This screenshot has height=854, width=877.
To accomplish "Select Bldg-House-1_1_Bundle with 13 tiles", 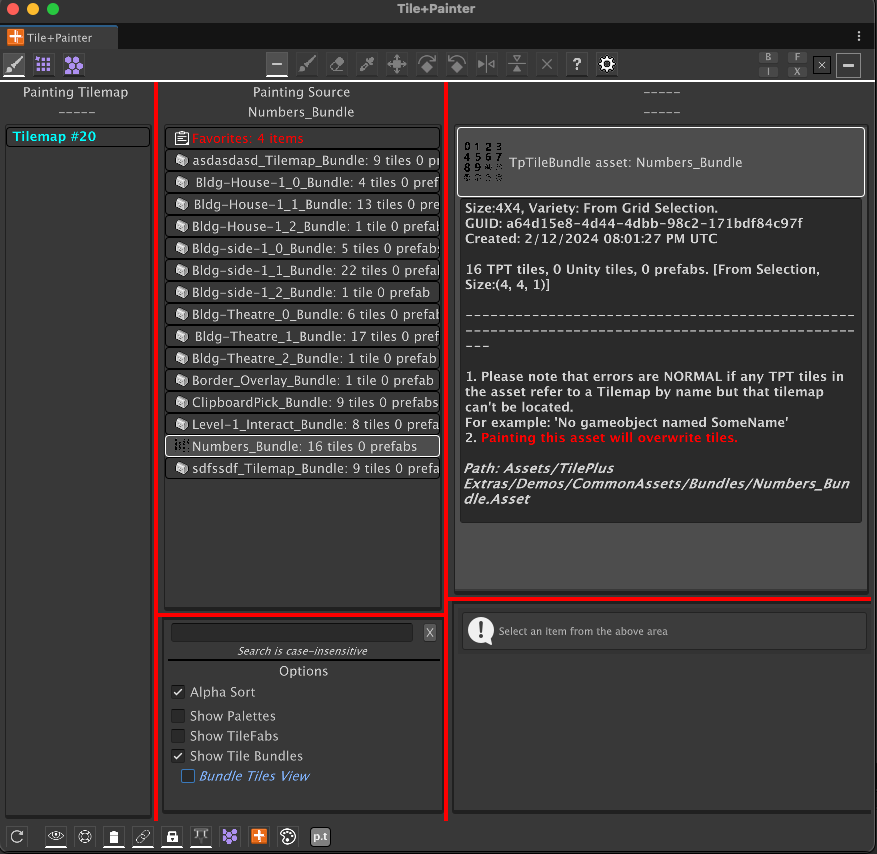I will pyautogui.click(x=302, y=204).
